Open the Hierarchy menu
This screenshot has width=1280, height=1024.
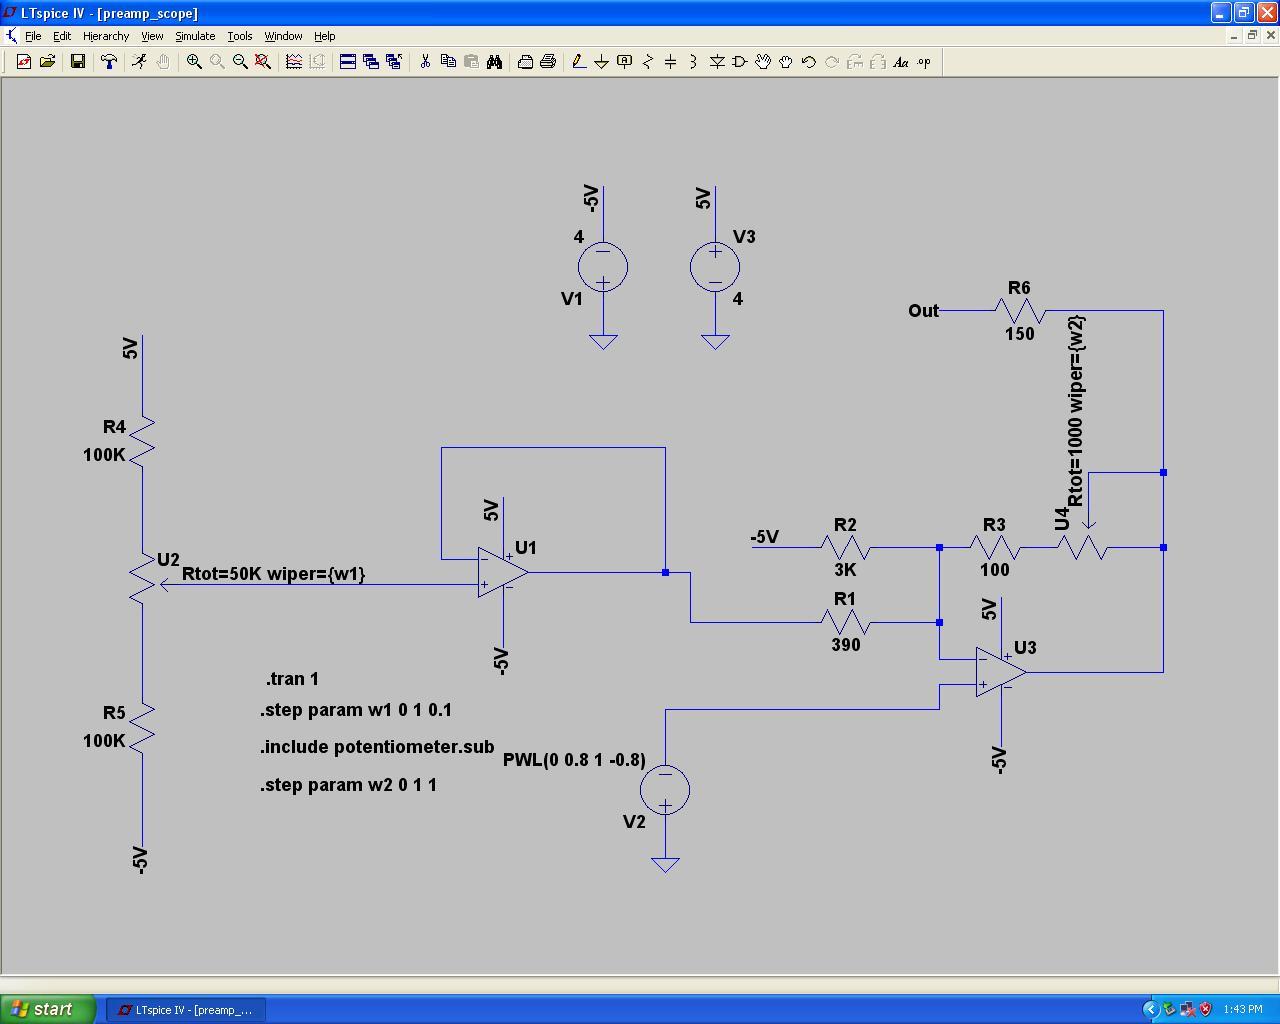[105, 35]
